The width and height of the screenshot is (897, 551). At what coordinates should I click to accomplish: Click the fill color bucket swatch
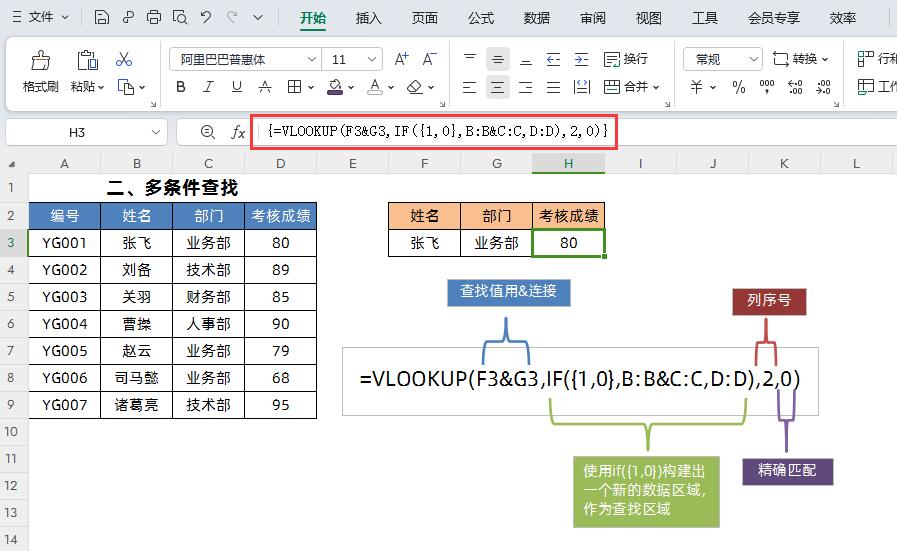[336, 87]
